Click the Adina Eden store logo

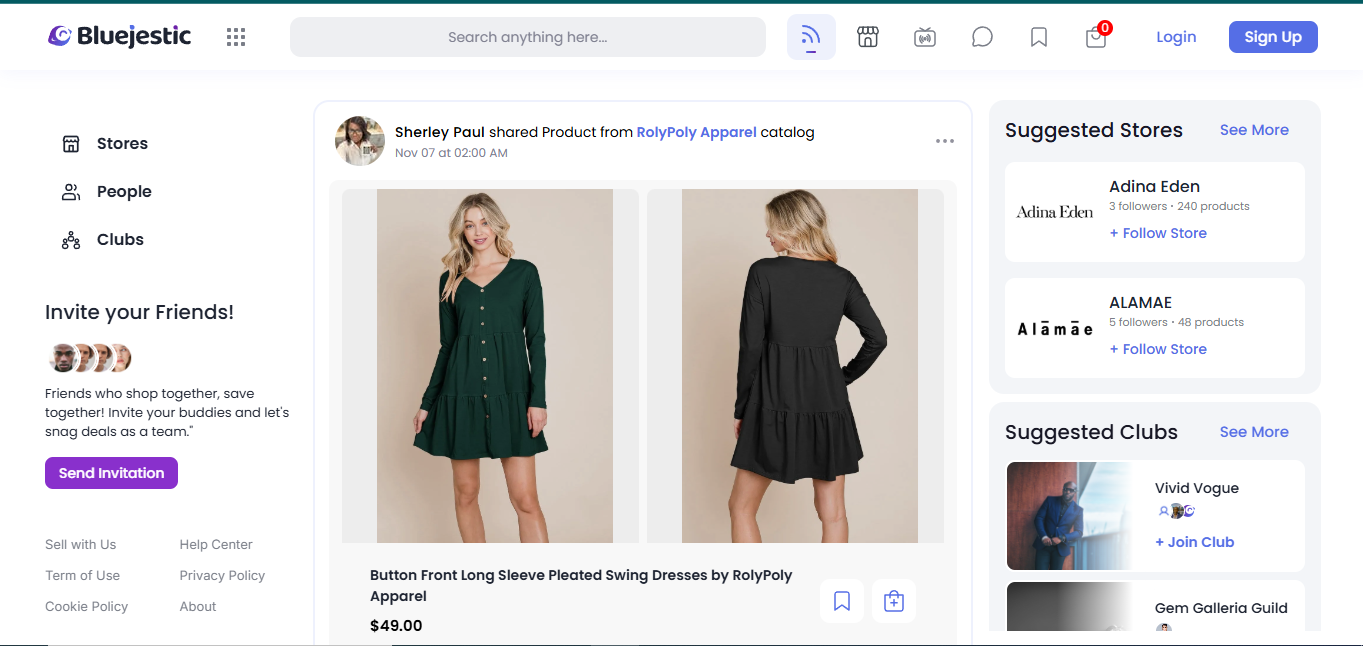(1055, 212)
